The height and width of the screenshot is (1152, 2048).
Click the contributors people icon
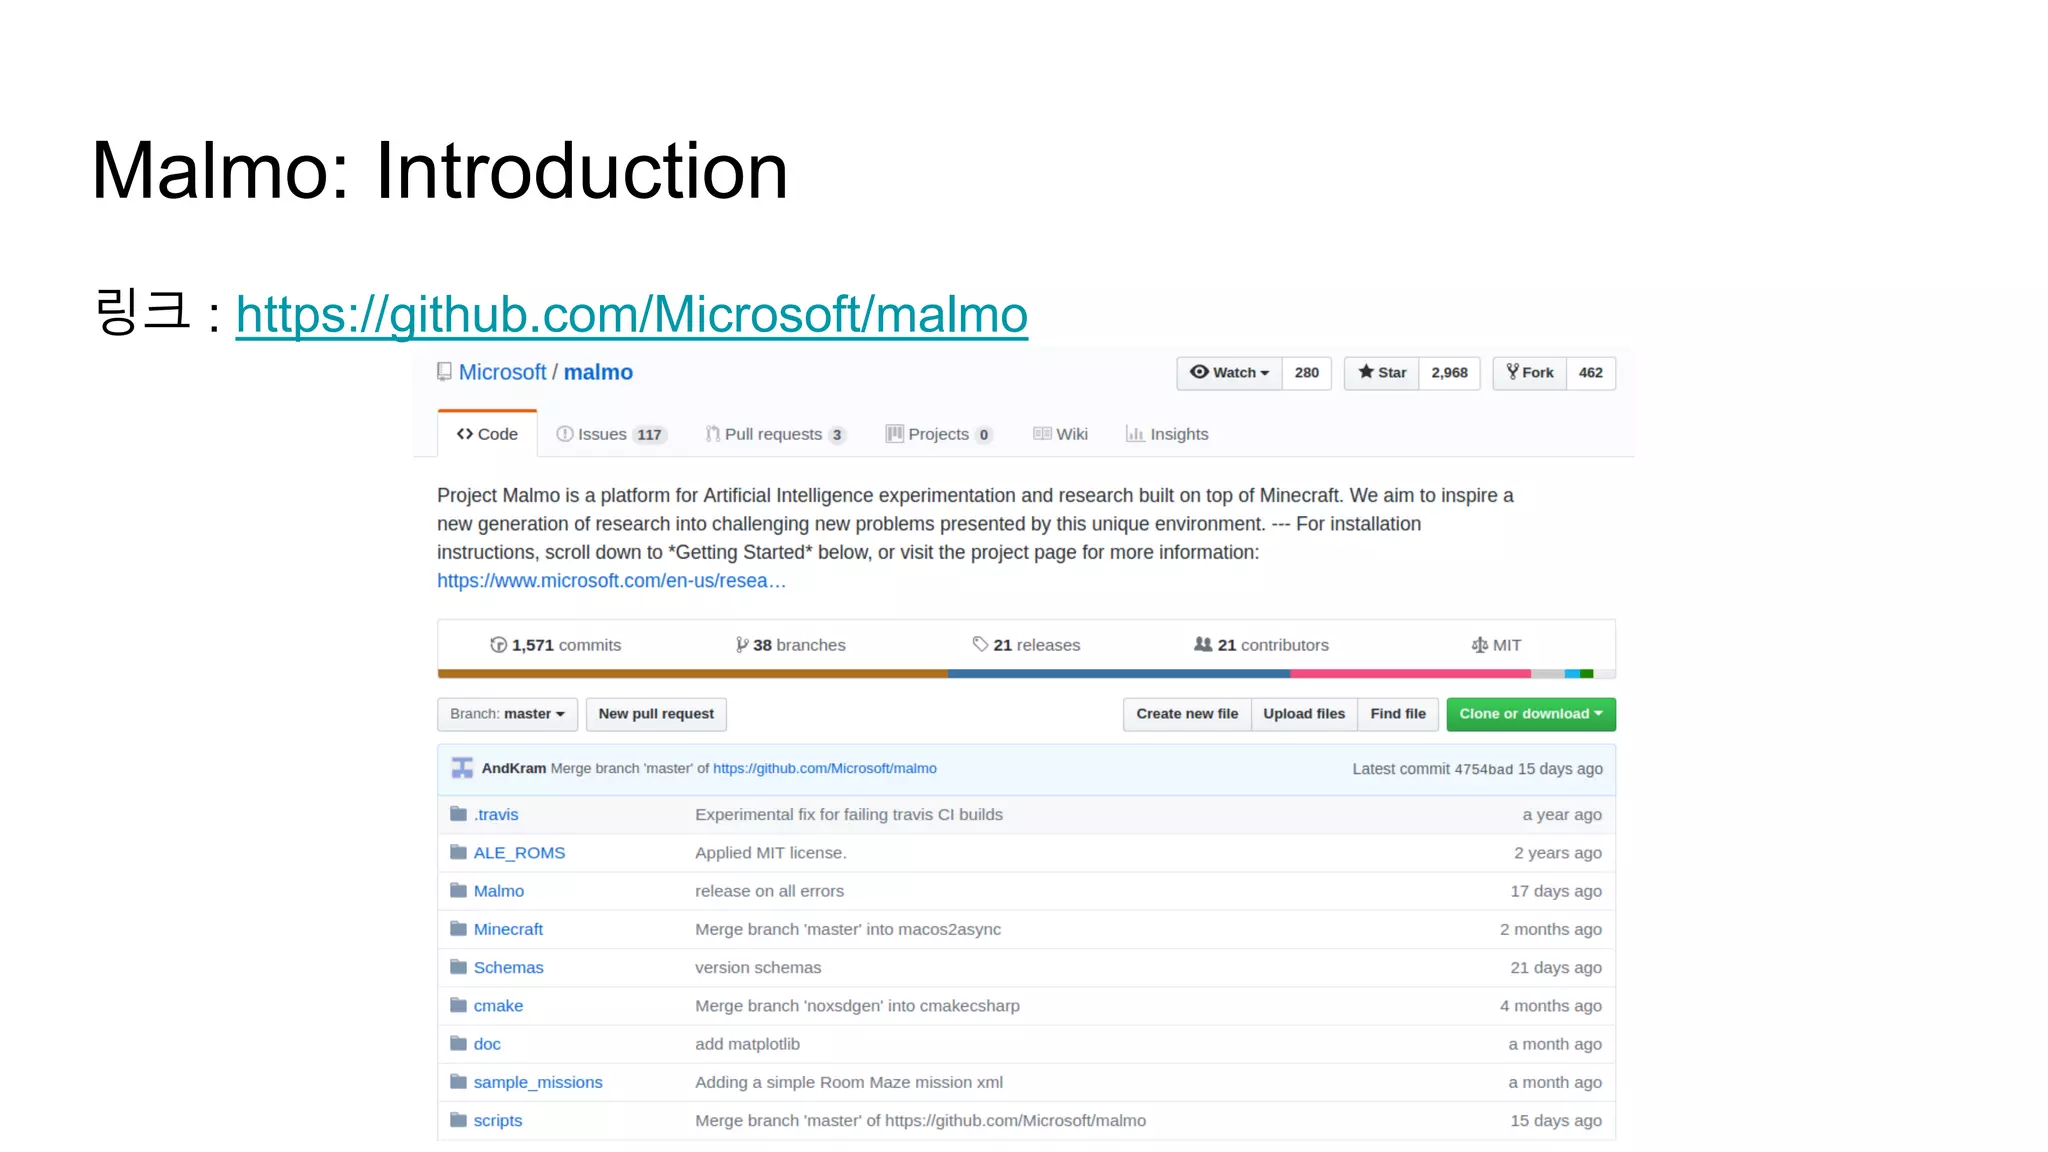1203,644
